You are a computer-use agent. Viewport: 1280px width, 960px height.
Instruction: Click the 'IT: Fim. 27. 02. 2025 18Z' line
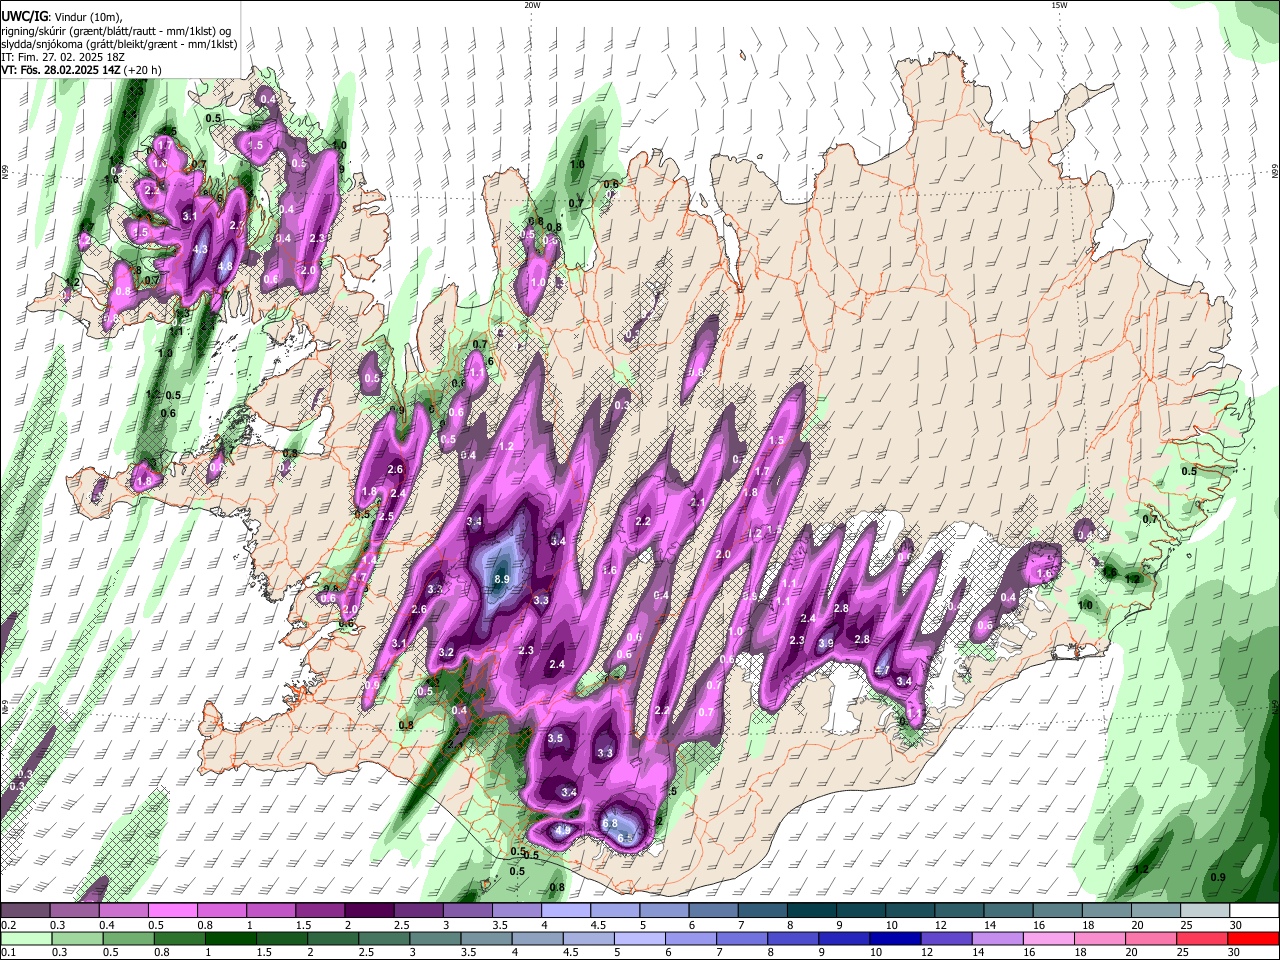[x=63, y=57]
